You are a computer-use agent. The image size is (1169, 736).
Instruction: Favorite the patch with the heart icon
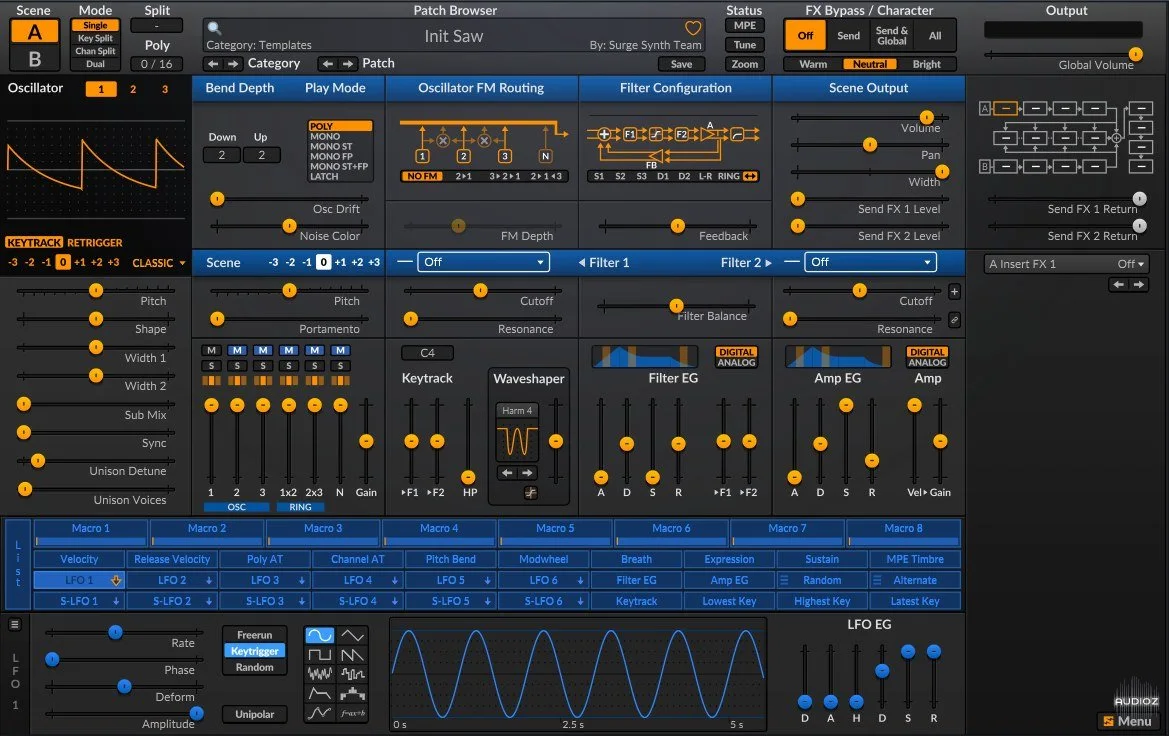click(x=693, y=28)
